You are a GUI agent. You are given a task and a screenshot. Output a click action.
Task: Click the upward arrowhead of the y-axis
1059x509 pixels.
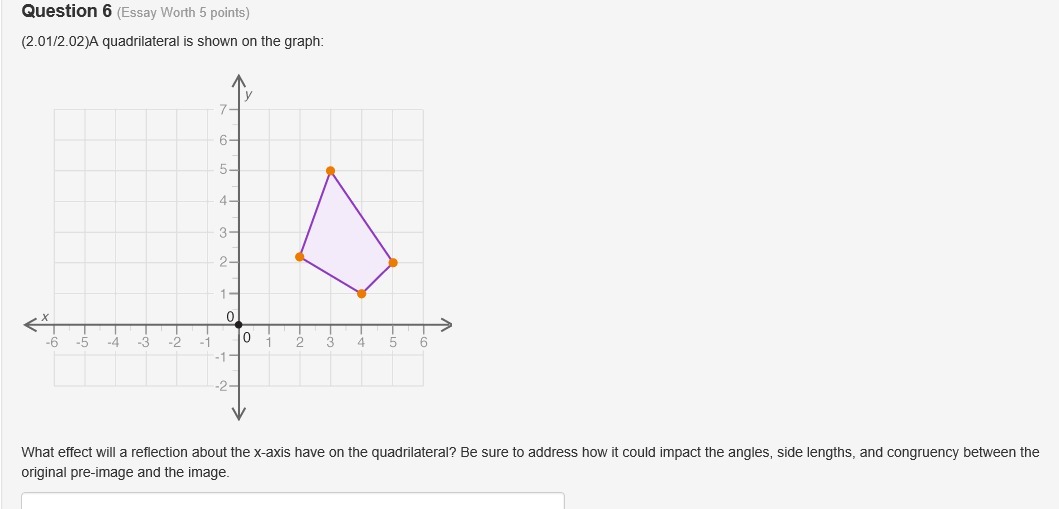coord(238,81)
